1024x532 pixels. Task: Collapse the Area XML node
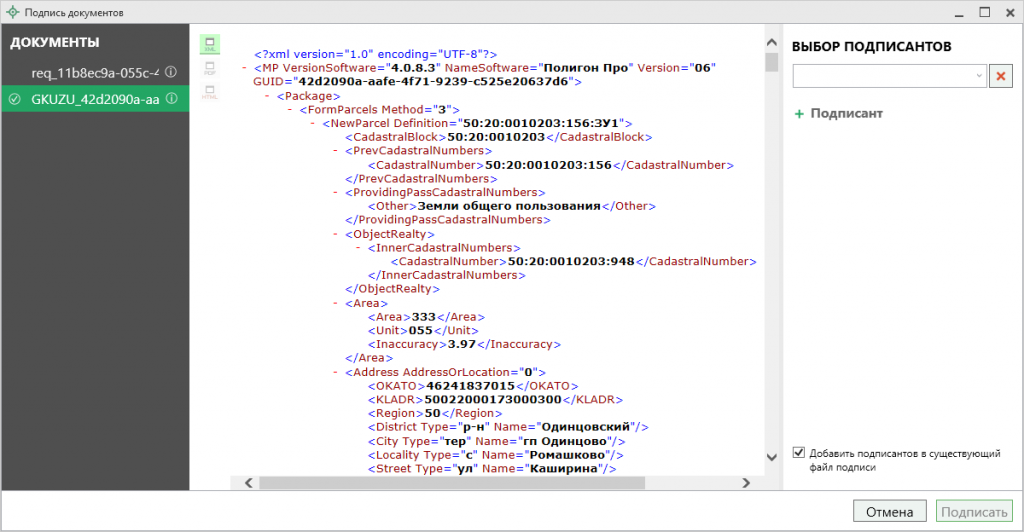[x=336, y=304]
